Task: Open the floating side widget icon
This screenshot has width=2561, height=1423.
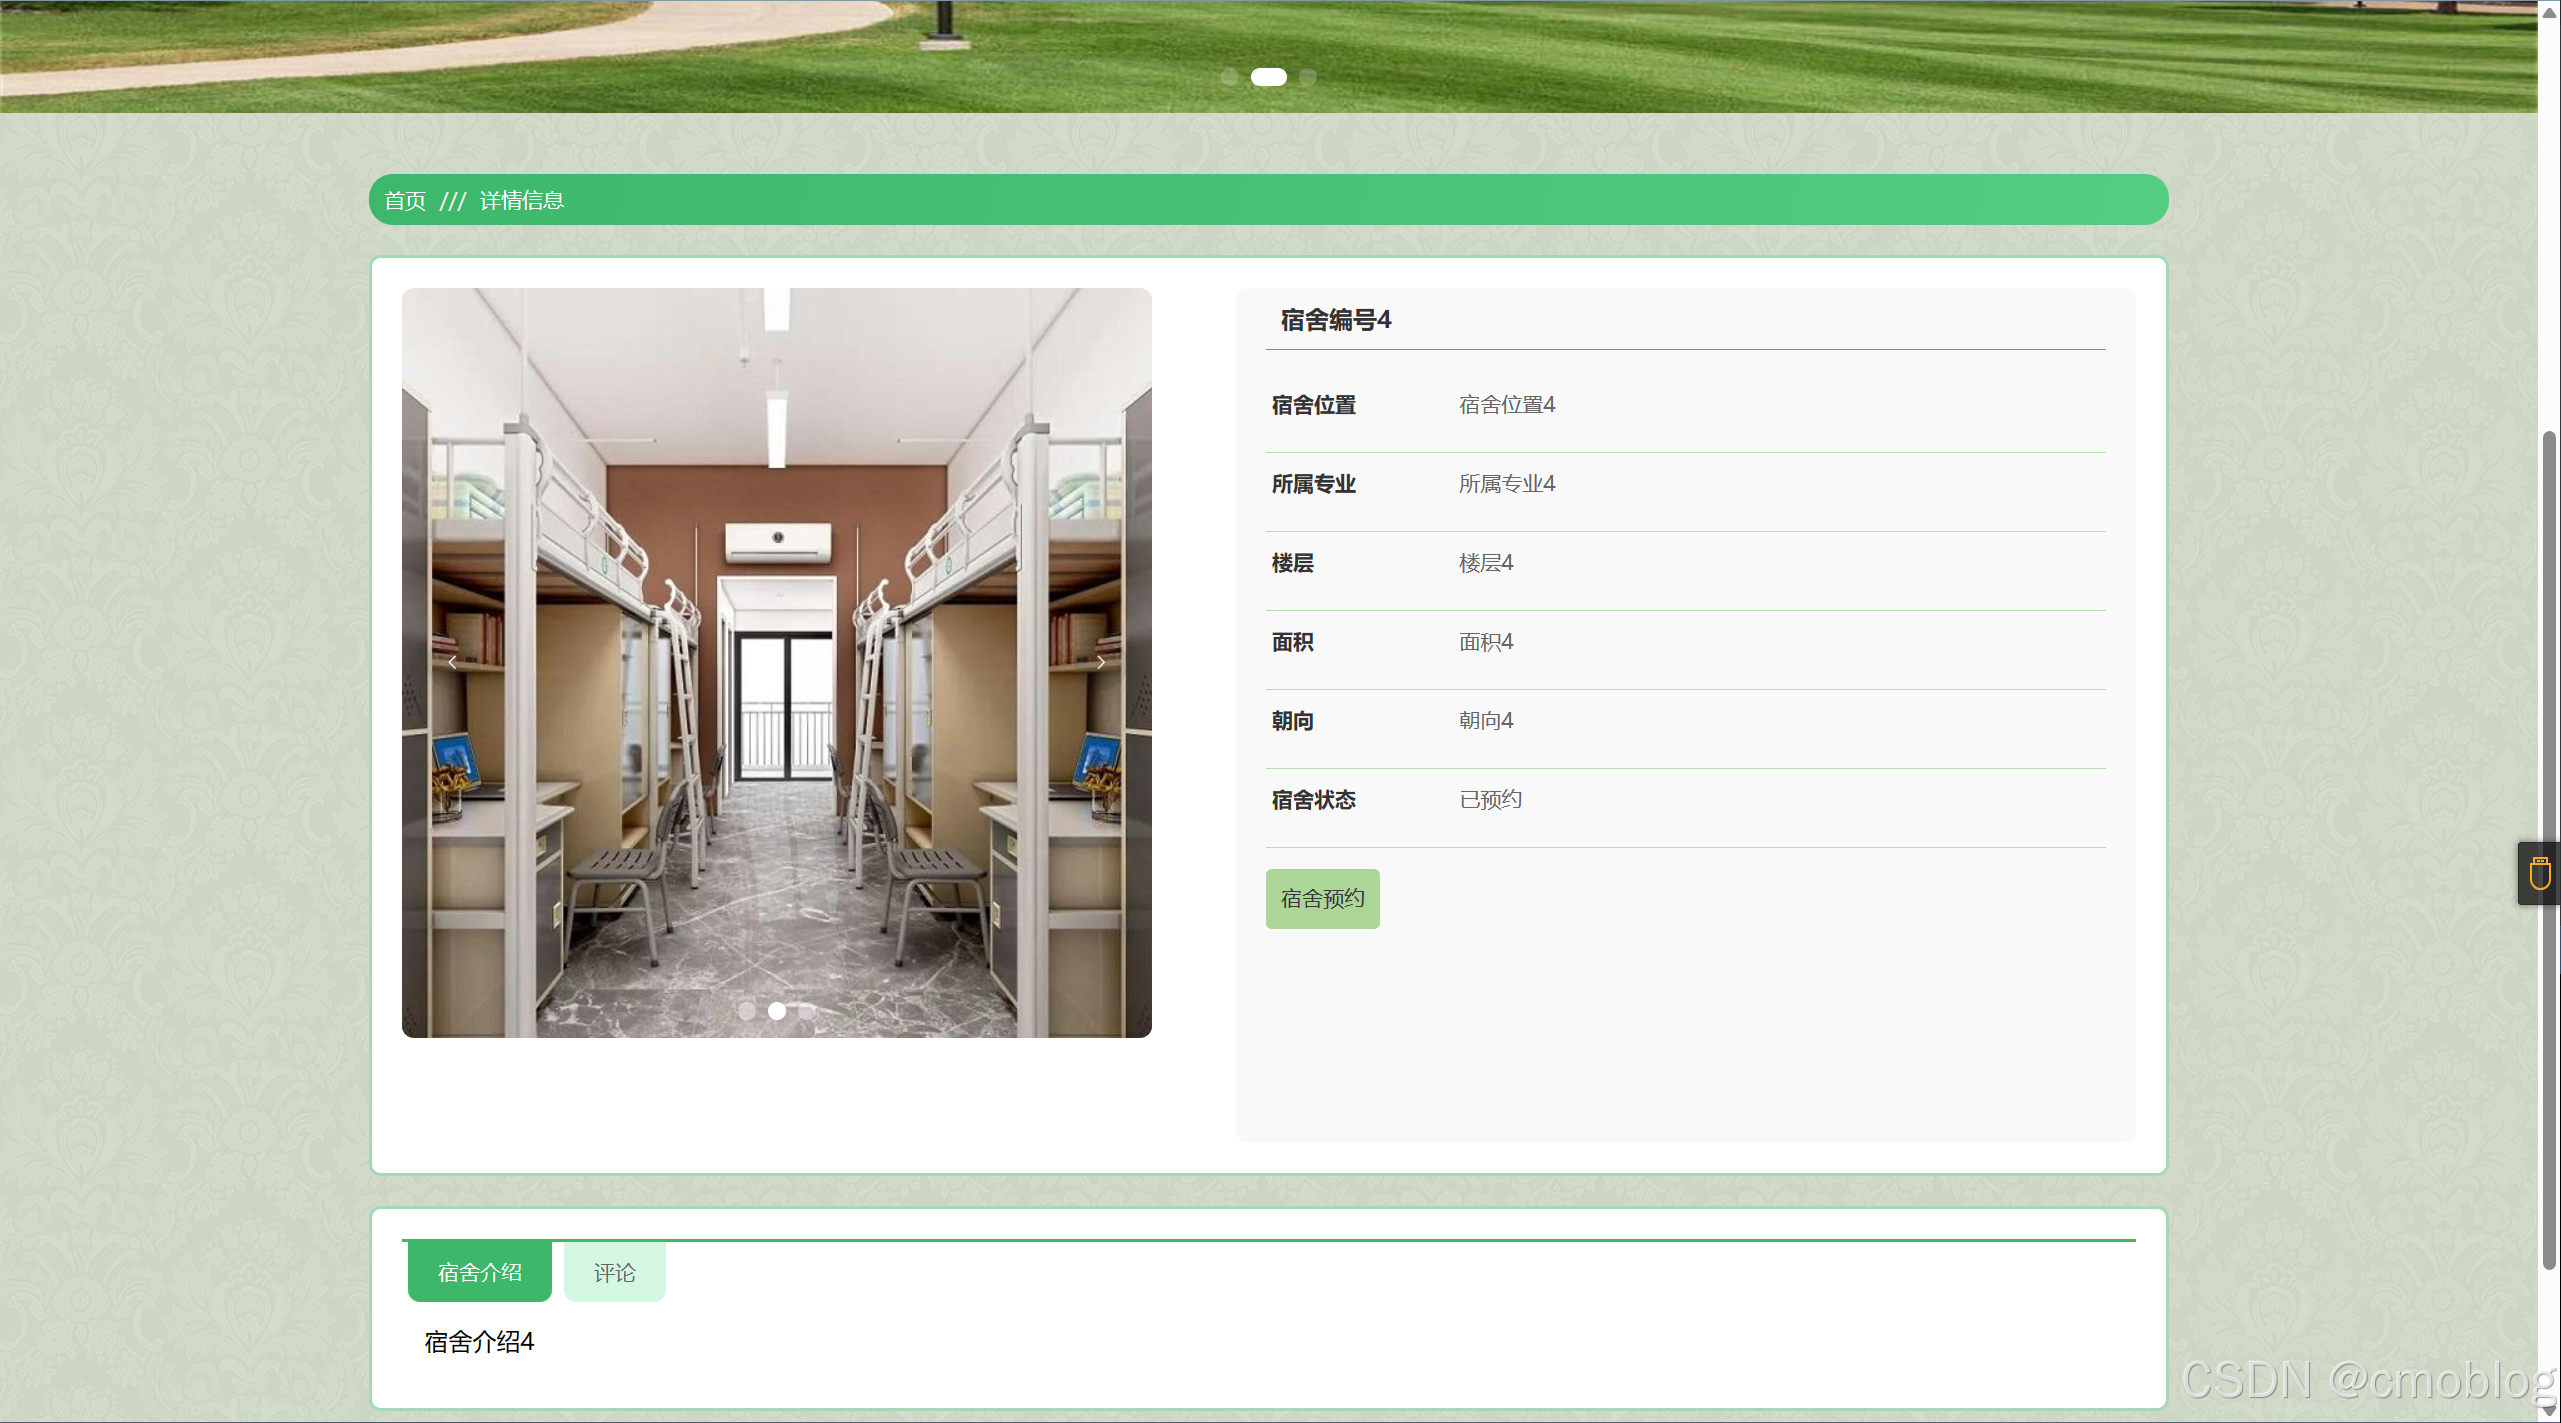Action: [x=2539, y=873]
